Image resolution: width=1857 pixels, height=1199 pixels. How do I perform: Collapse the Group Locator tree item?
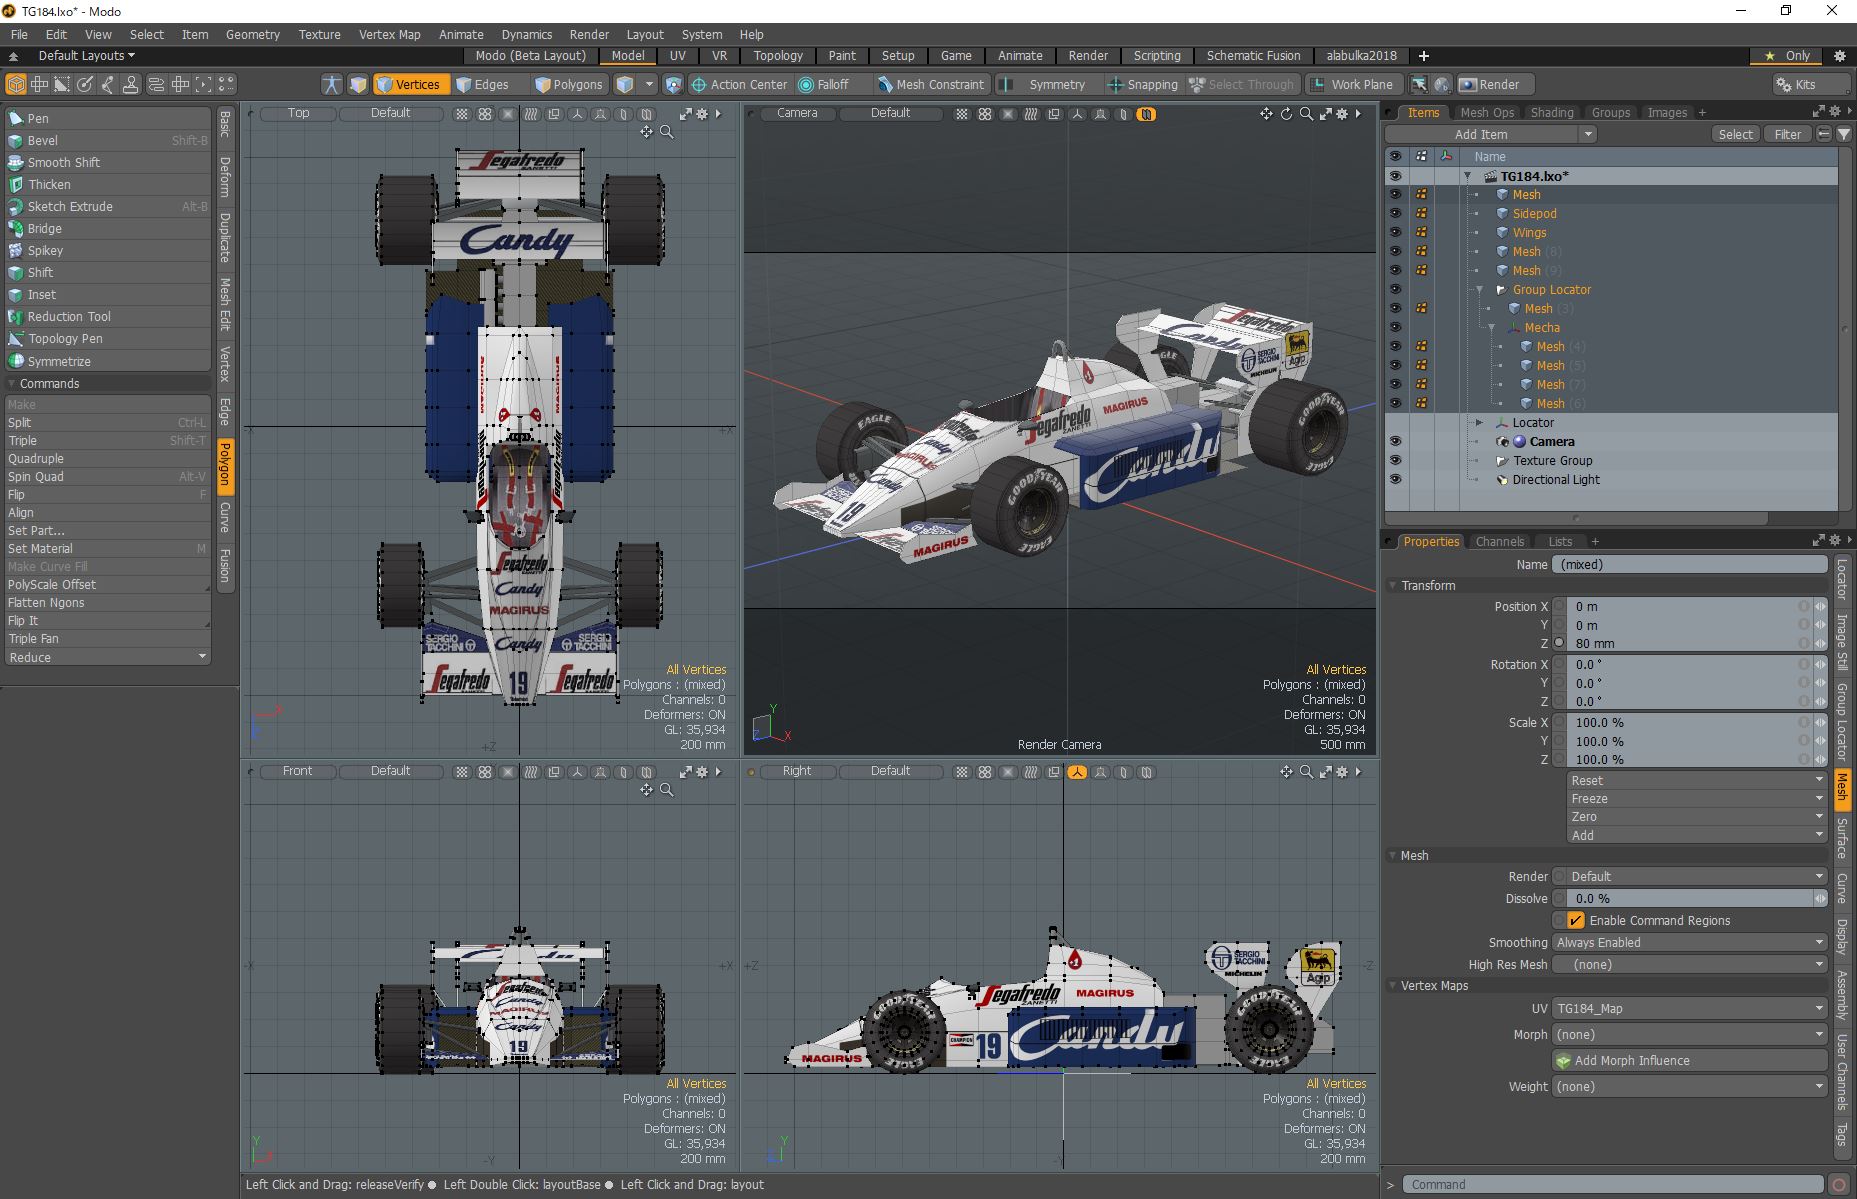(x=1480, y=290)
